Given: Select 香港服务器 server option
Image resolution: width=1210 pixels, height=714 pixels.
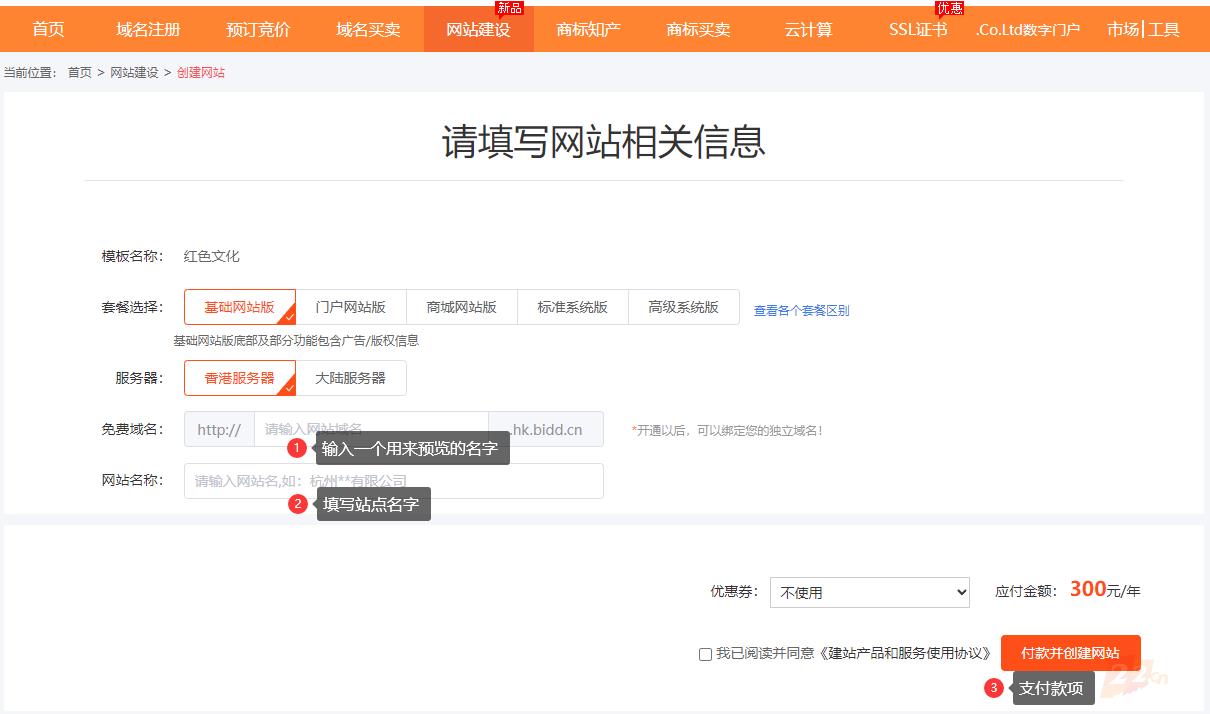Looking at the screenshot, I should 240,378.
